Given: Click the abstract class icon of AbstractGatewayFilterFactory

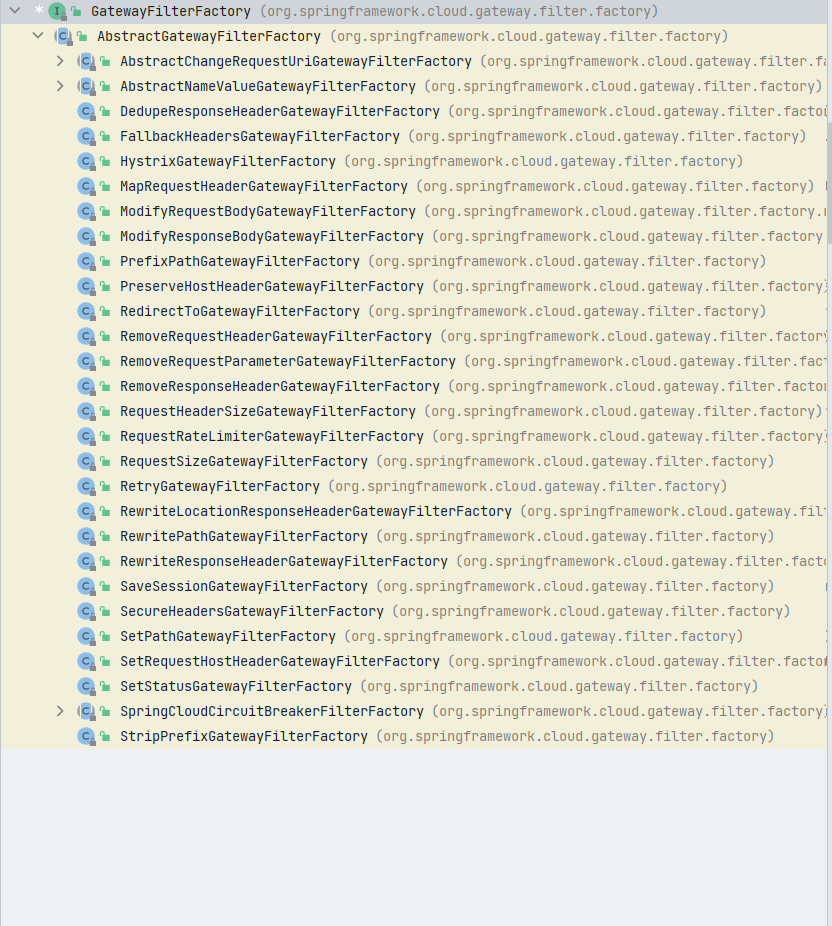Looking at the screenshot, I should [x=63, y=36].
